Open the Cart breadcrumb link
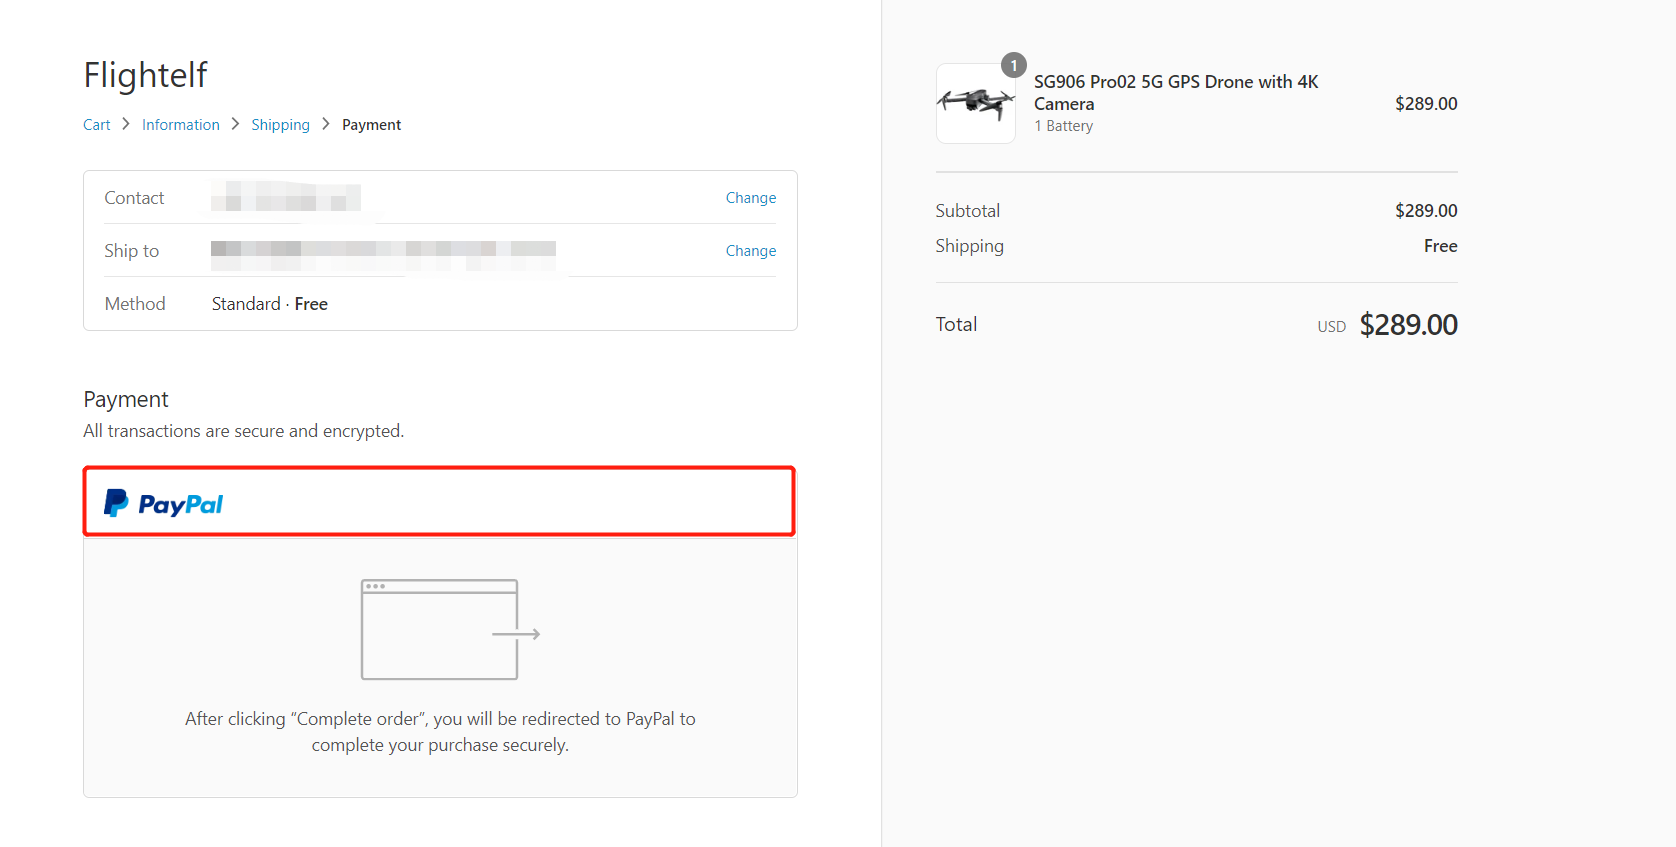Viewport: 1676px width, 847px height. pos(97,125)
